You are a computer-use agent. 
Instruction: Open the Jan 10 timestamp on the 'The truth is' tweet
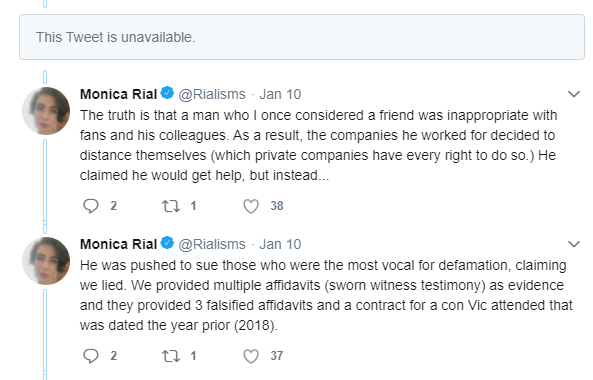pyautogui.click(x=280, y=94)
